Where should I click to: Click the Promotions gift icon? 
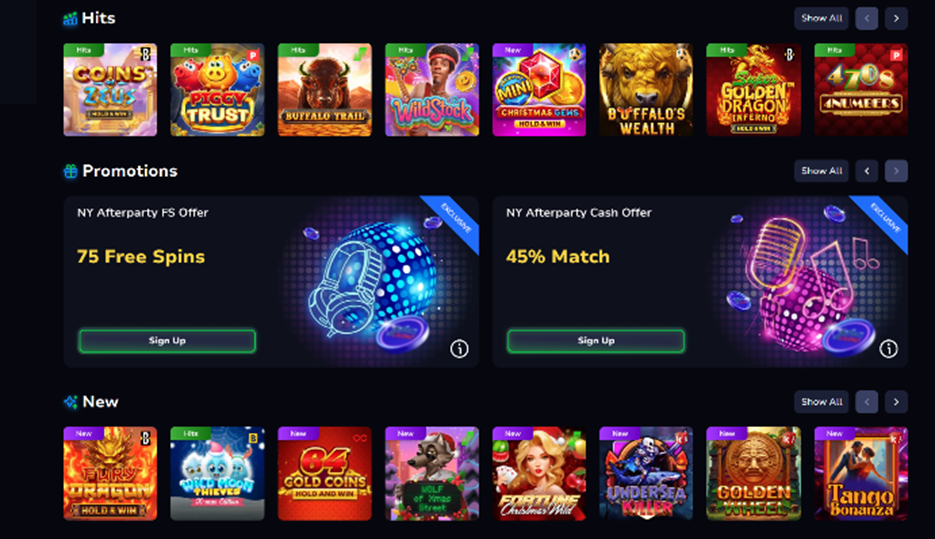pos(70,171)
